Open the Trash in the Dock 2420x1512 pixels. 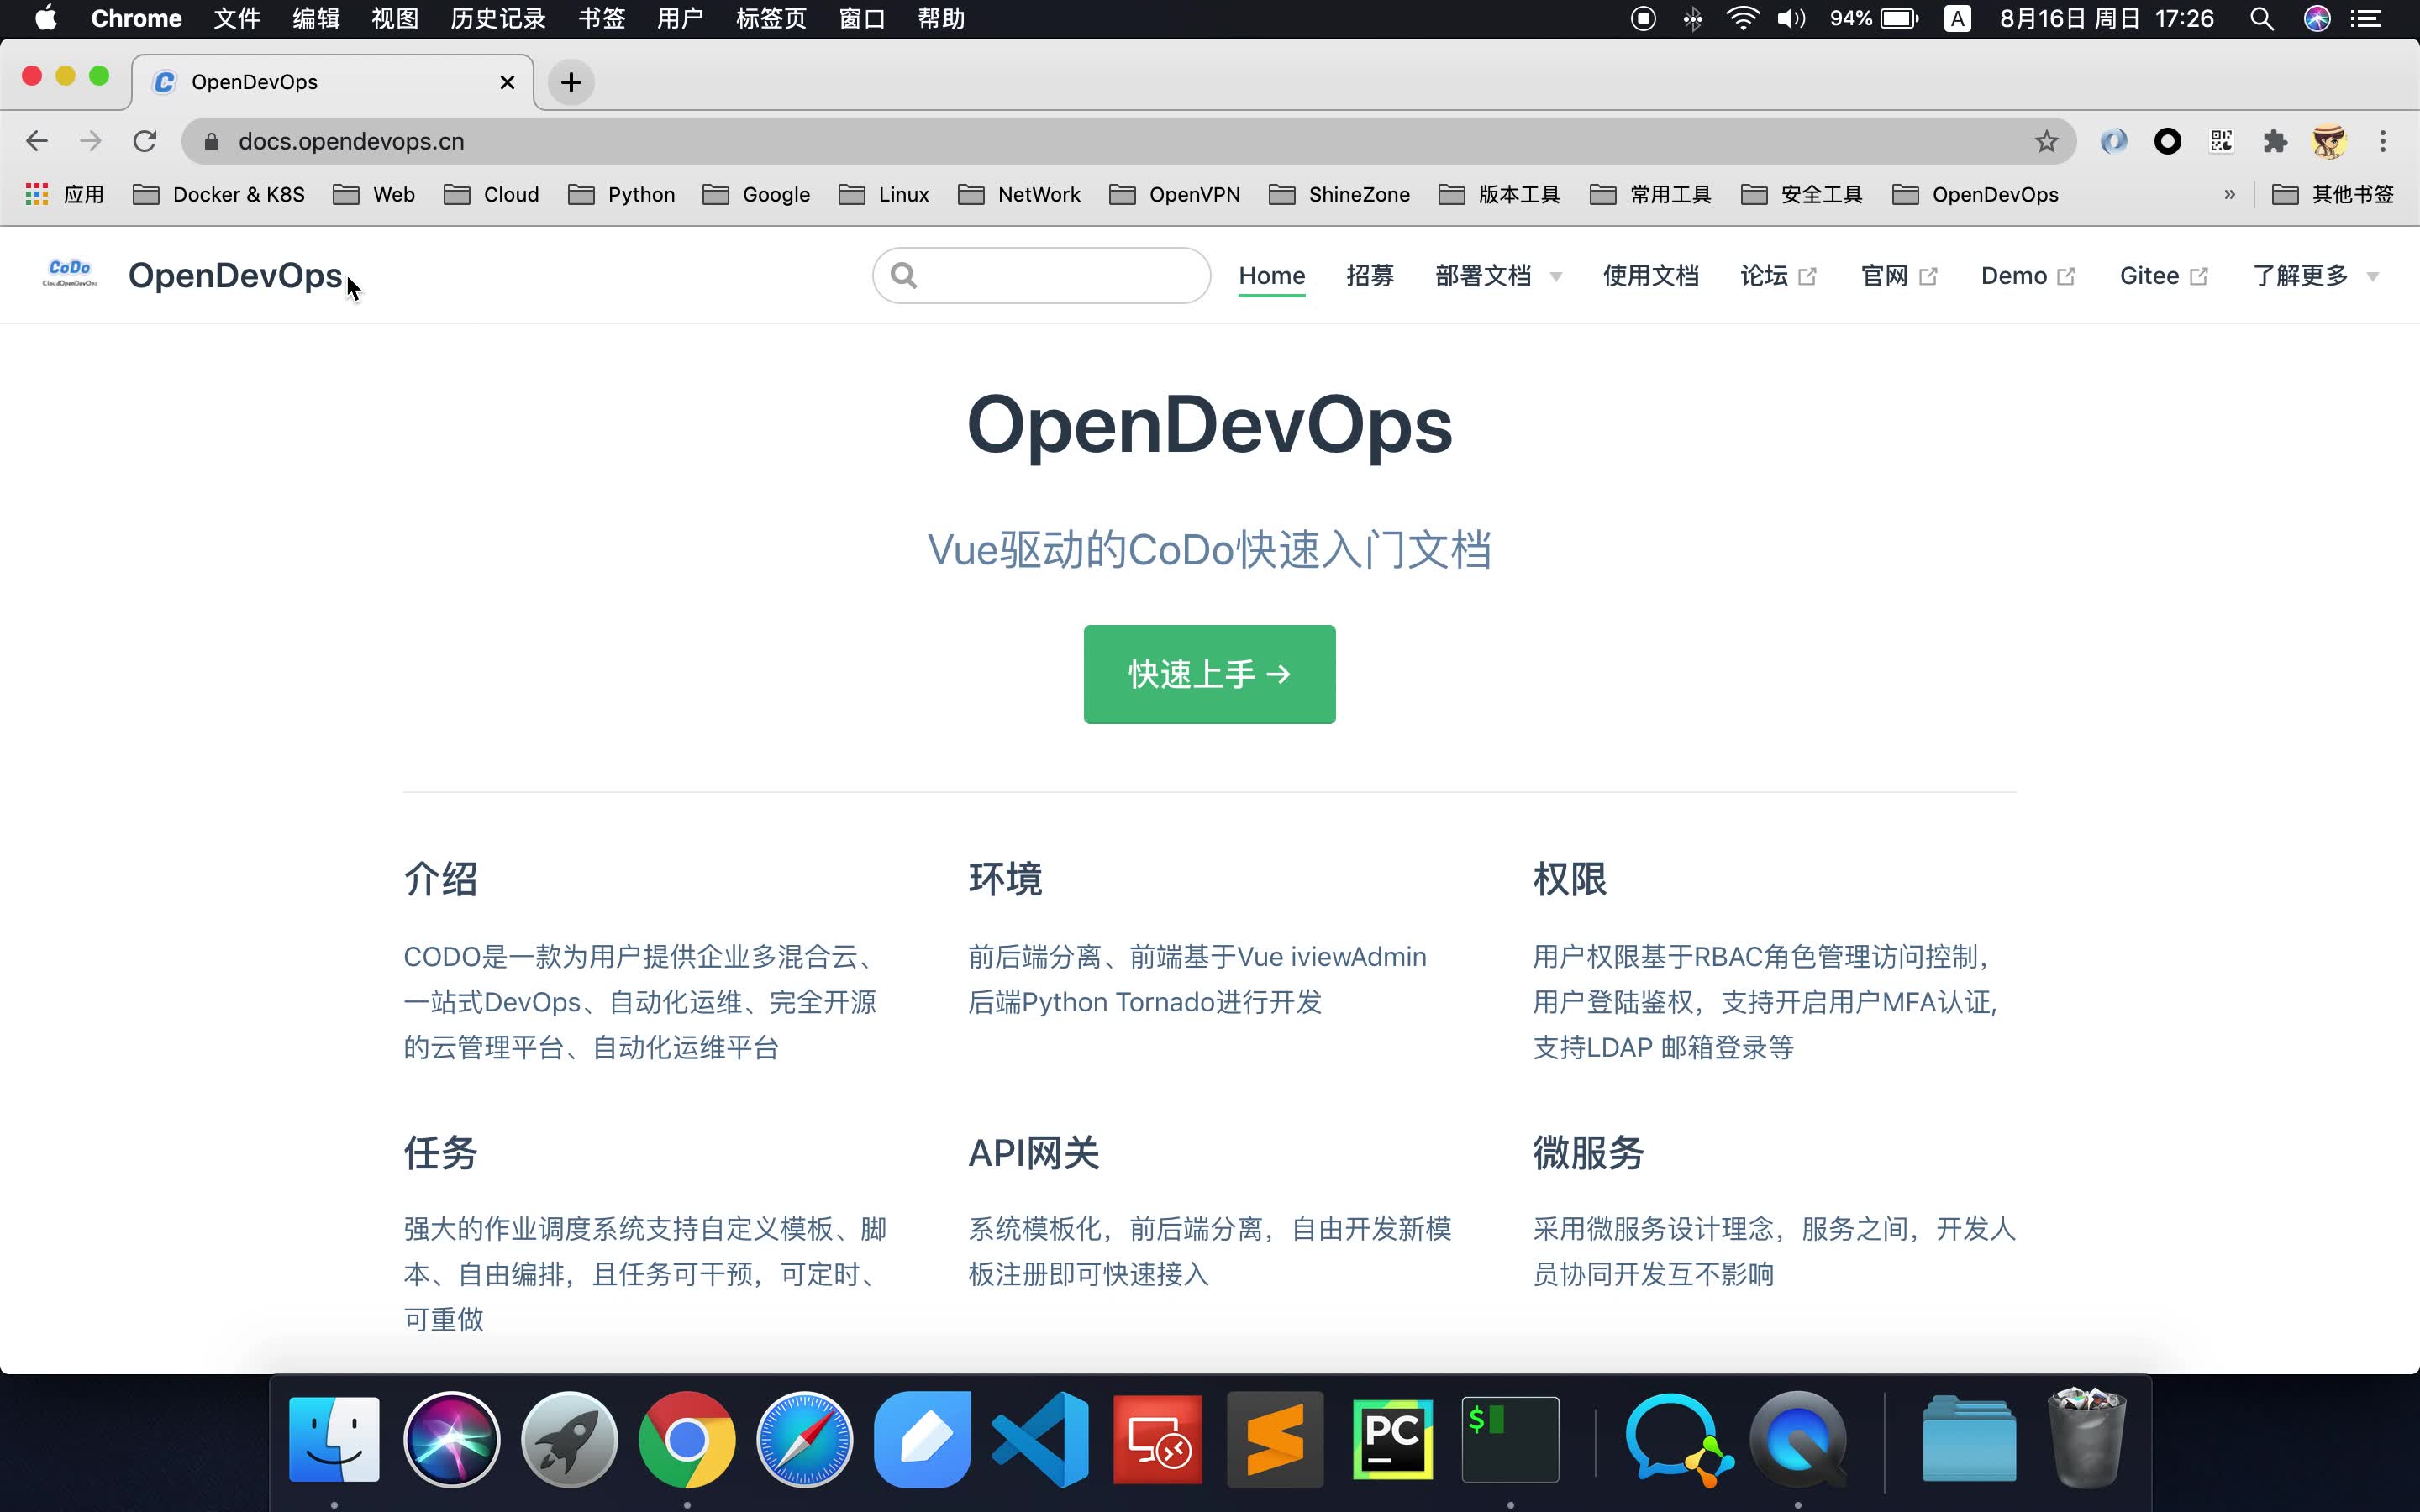tap(2087, 1439)
